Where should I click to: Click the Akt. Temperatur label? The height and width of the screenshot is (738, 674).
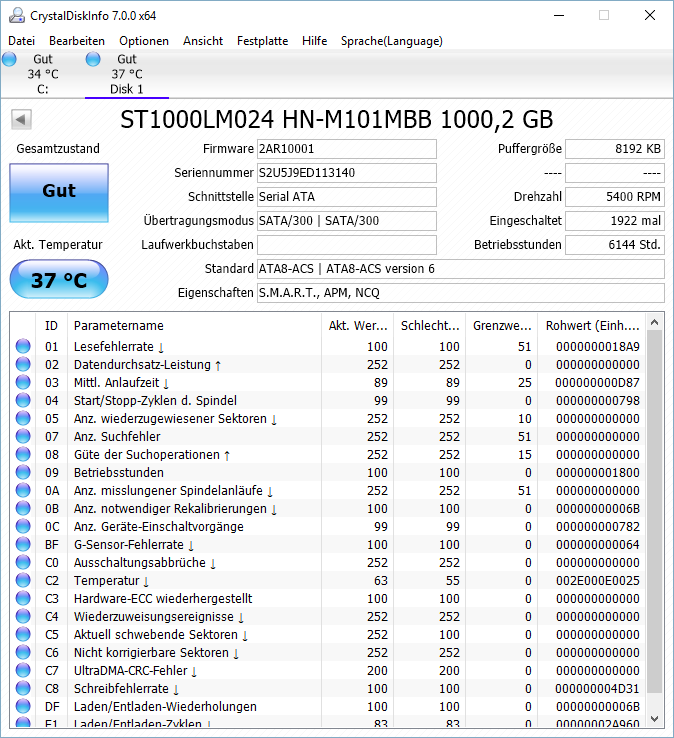(x=58, y=245)
